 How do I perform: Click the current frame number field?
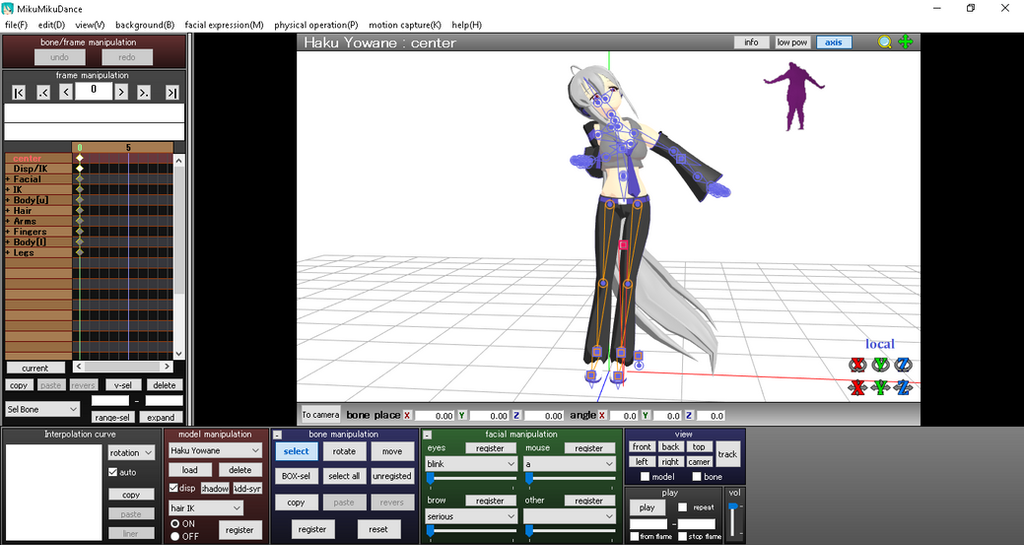coord(93,91)
